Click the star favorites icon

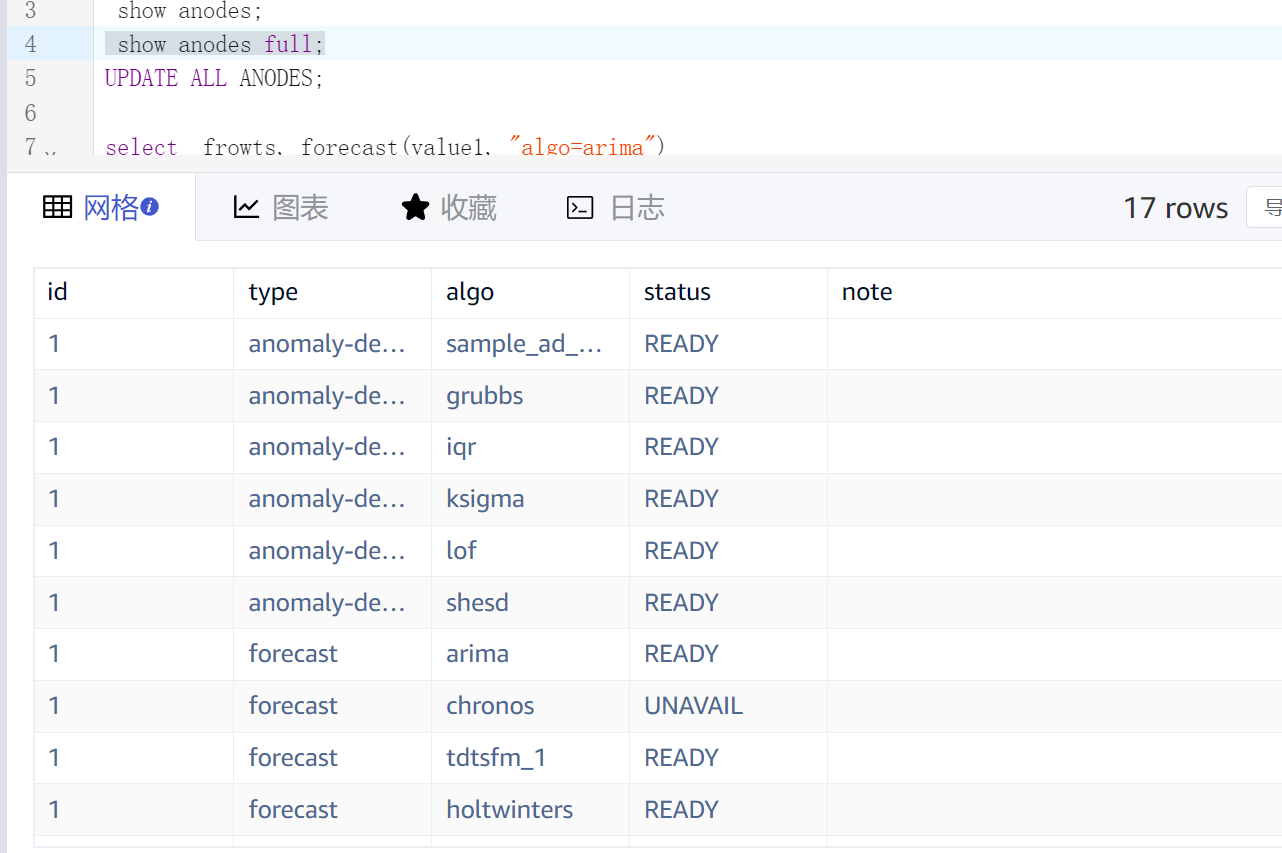414,207
